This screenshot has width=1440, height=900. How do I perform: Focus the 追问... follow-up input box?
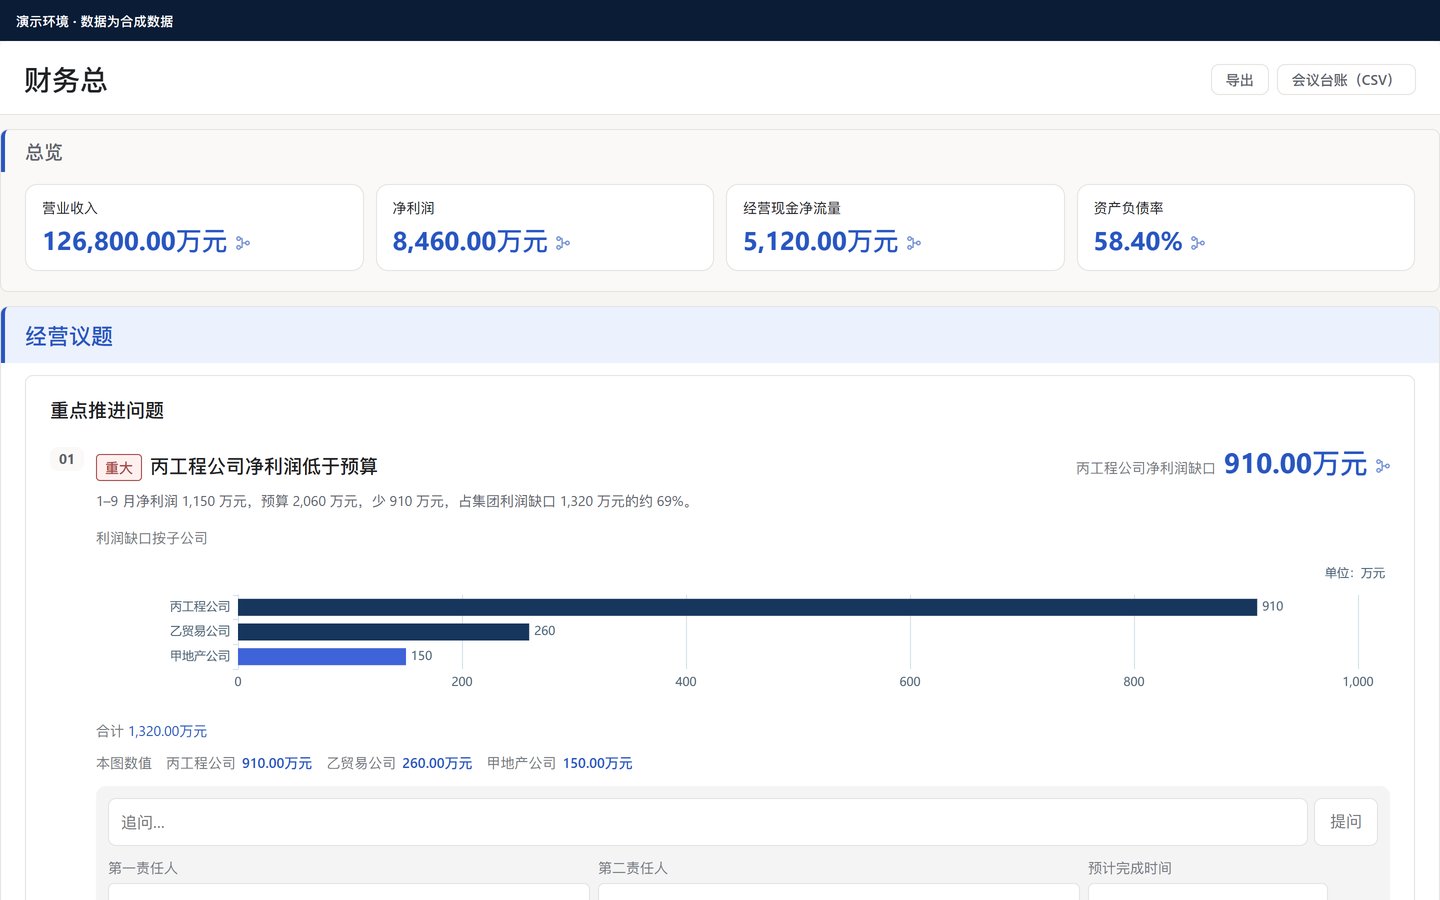[708, 822]
